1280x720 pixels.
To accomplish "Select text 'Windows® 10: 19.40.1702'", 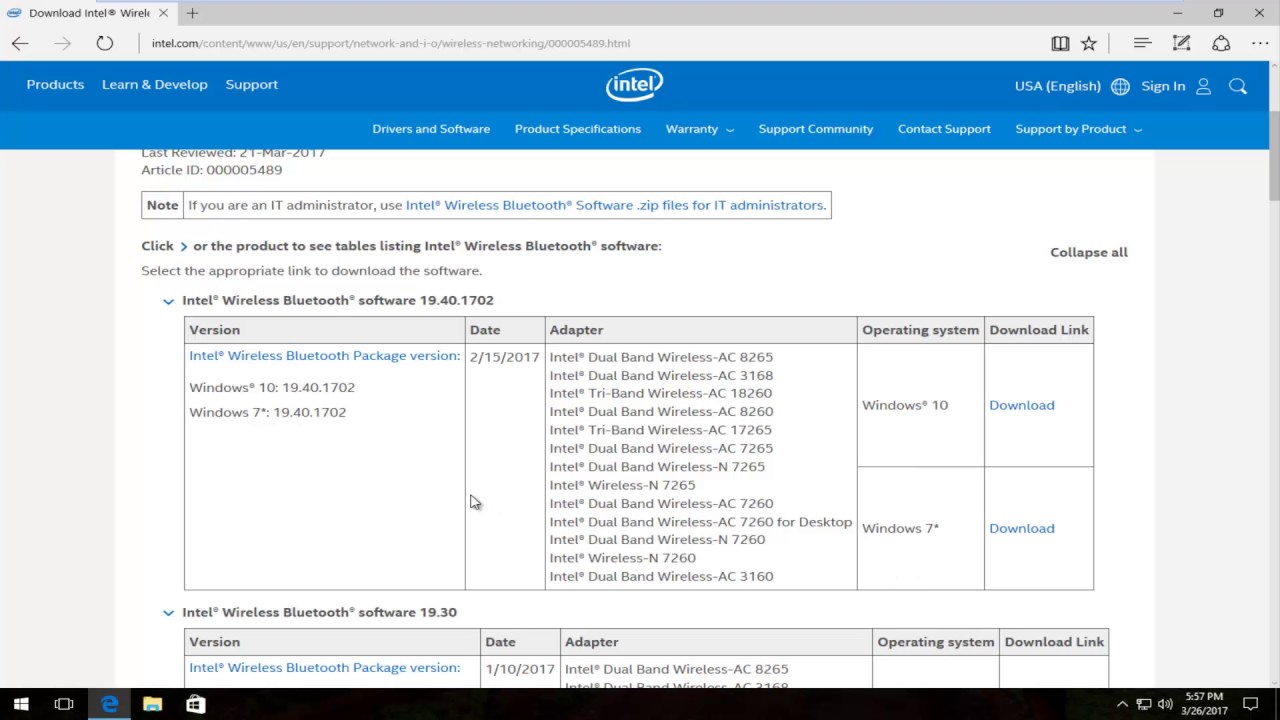I will tap(272, 388).
